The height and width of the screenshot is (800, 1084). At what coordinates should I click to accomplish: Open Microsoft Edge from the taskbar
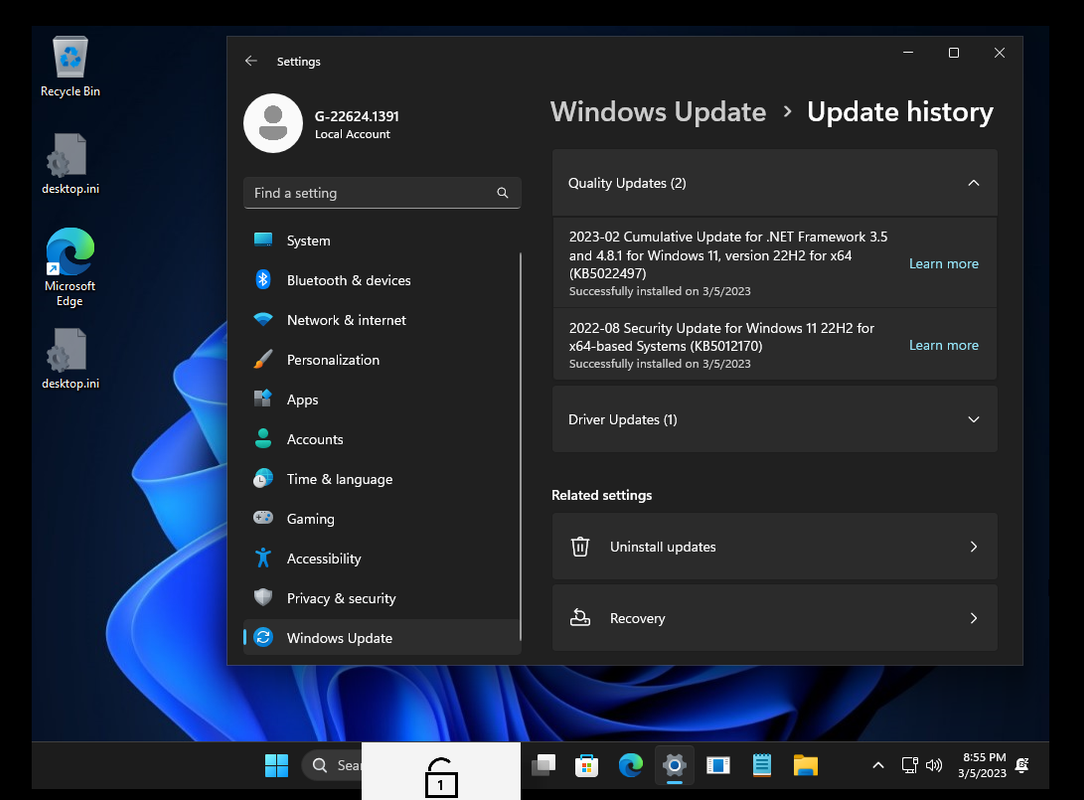tap(630, 765)
